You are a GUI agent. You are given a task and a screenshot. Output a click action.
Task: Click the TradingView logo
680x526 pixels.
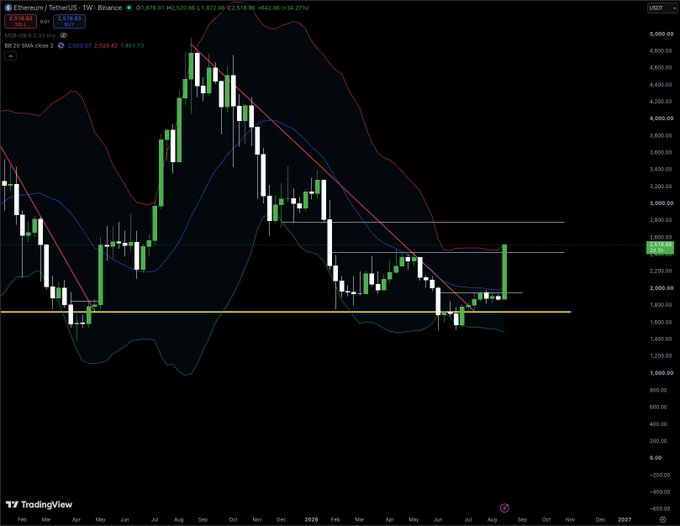pyautogui.click(x=39, y=505)
